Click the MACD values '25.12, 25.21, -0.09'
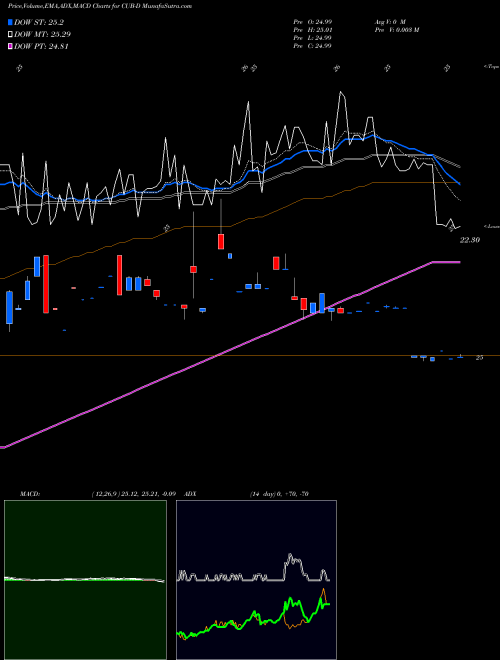 pyautogui.click(x=149, y=494)
